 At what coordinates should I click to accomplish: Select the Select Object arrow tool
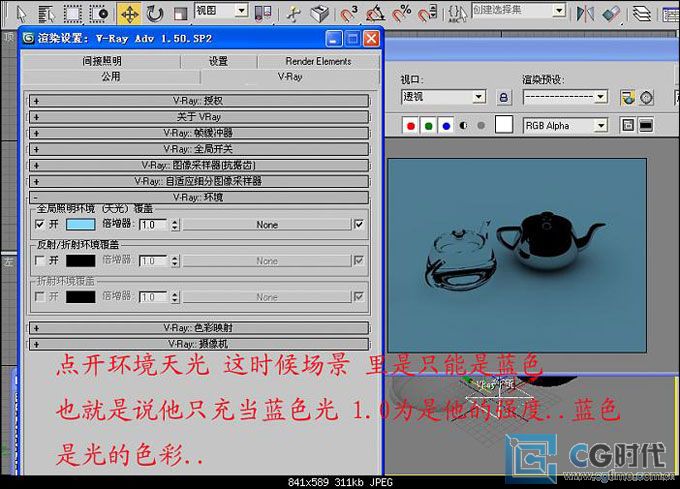[x=21, y=13]
